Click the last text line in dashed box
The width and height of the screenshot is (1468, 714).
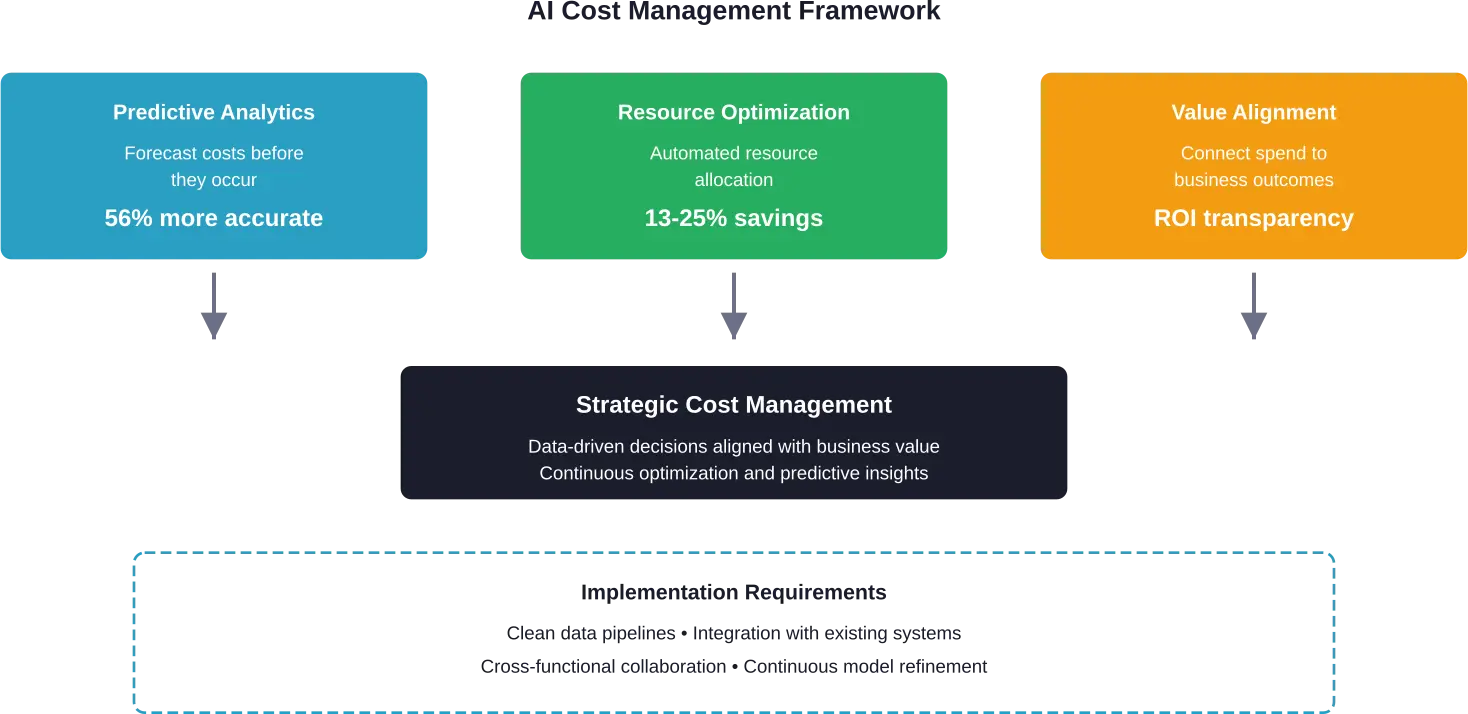pos(734,668)
